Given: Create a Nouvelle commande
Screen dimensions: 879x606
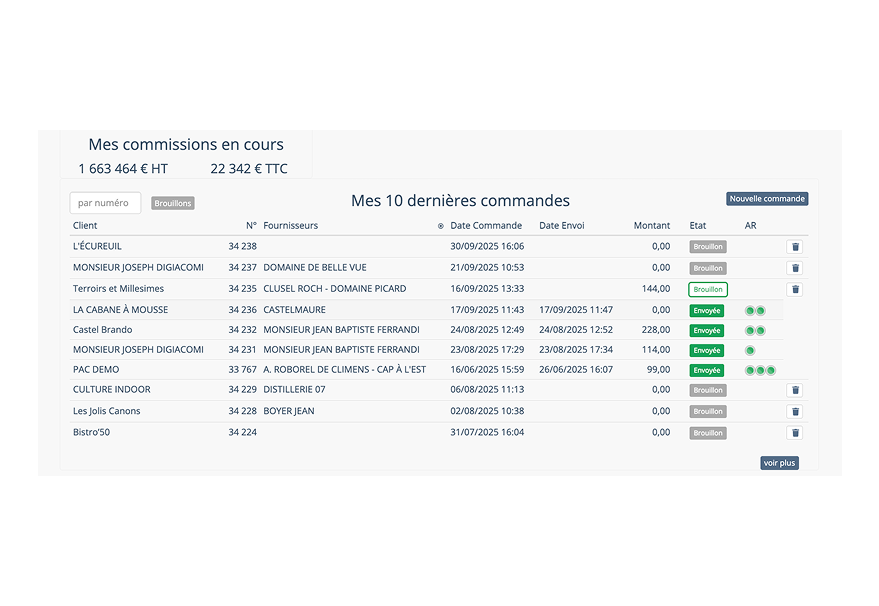Looking at the screenshot, I should (767, 198).
